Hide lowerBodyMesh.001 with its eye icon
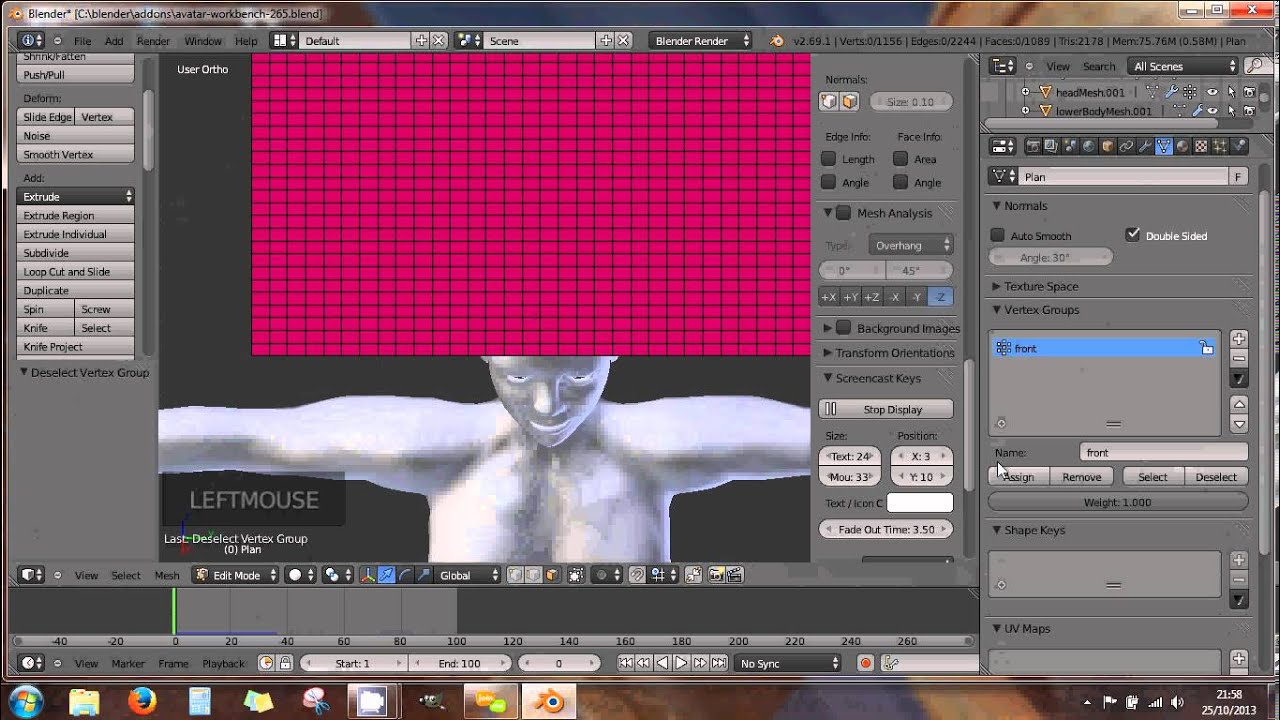The image size is (1280, 720). click(x=1211, y=111)
